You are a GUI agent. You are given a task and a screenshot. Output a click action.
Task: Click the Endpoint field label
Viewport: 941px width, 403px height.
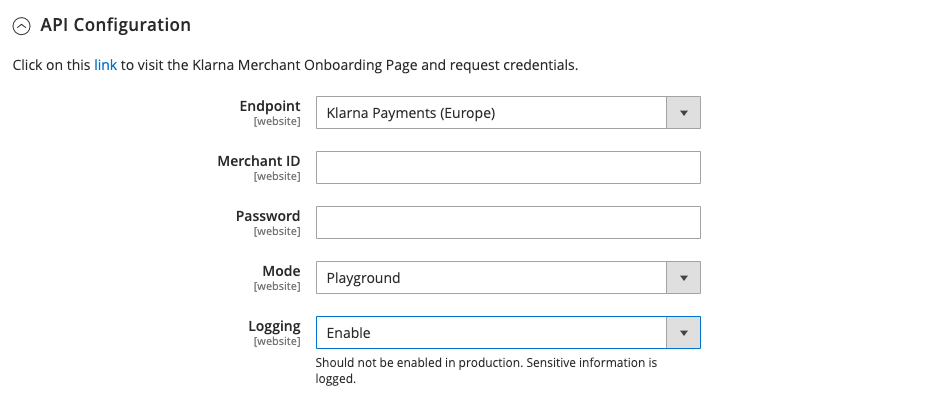pos(269,106)
